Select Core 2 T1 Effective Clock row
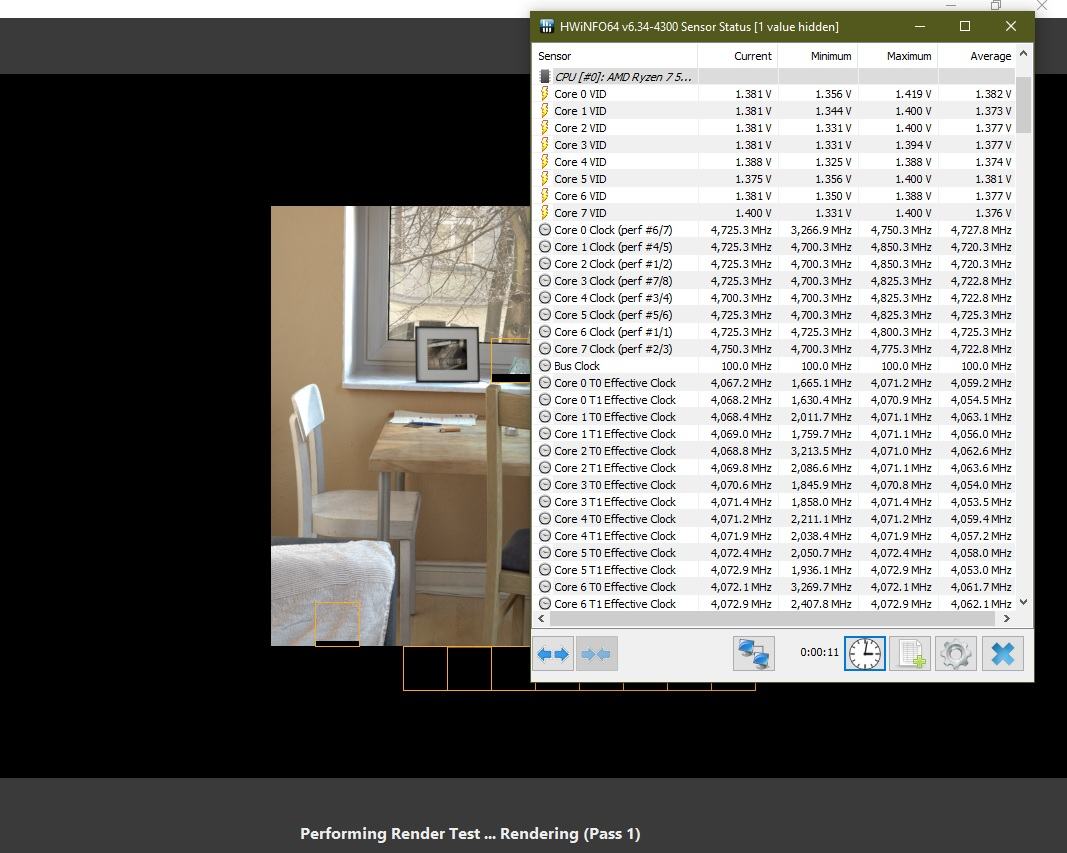 tap(774, 468)
